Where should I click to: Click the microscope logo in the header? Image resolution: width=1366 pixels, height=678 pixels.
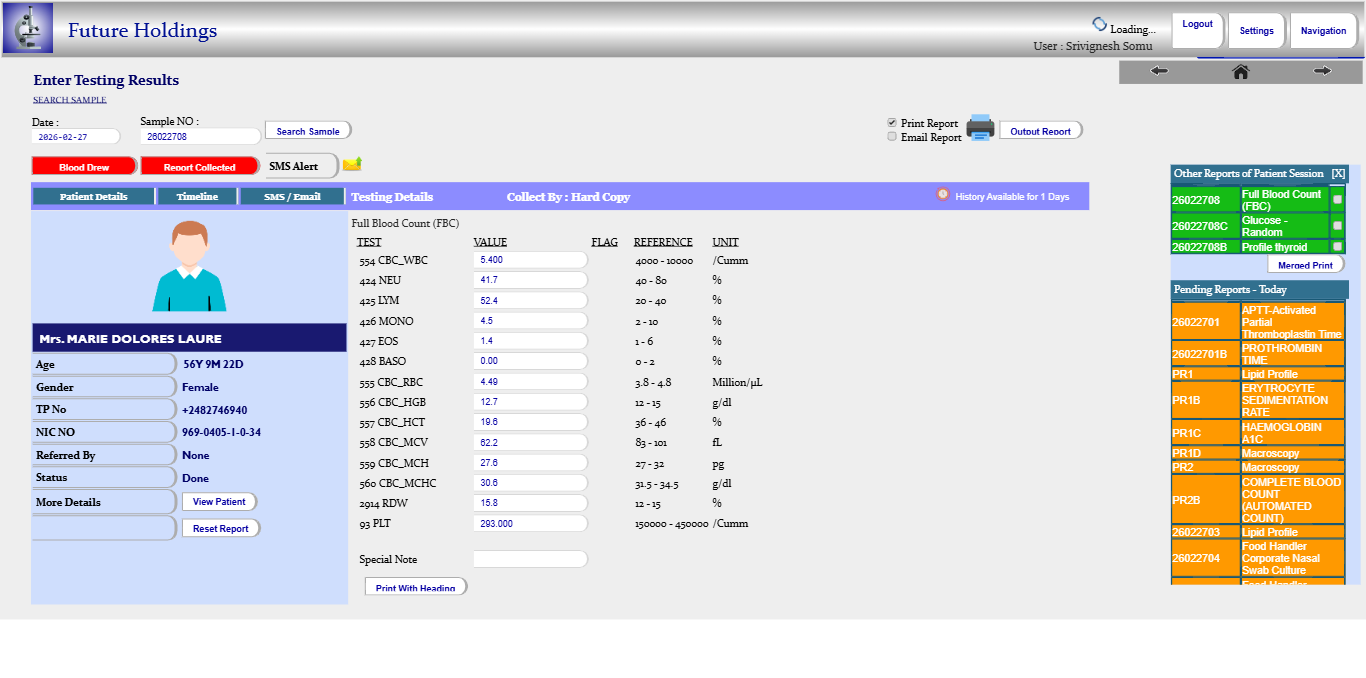[x=28, y=28]
